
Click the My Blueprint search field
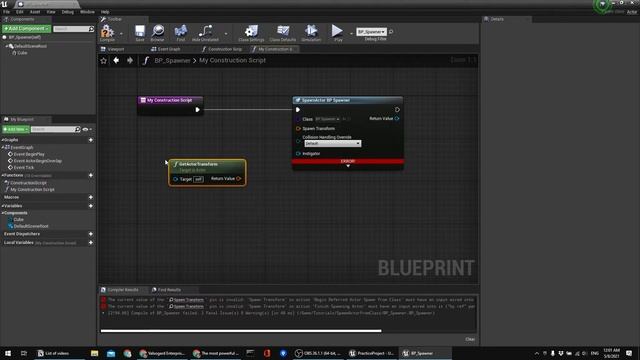pyautogui.click(x=53, y=129)
